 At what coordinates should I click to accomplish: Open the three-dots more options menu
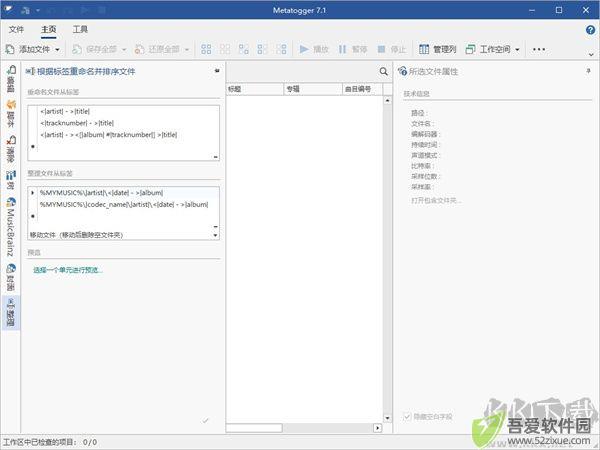point(539,49)
